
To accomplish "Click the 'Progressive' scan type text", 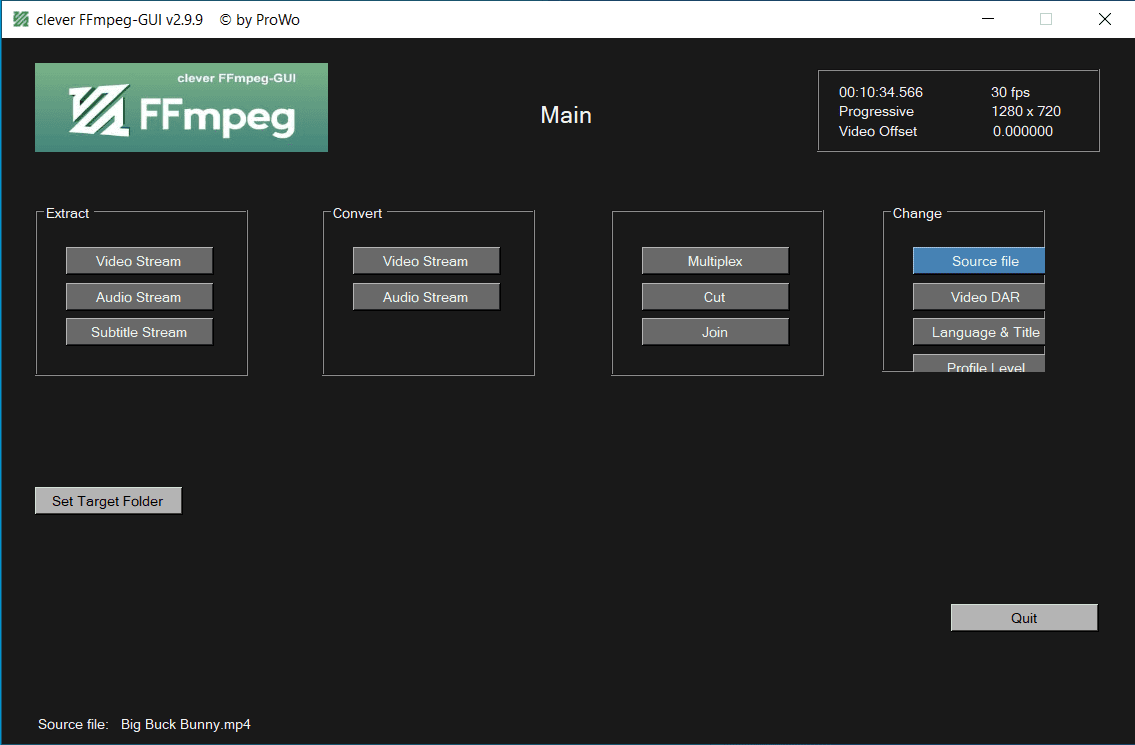I will pos(877,111).
